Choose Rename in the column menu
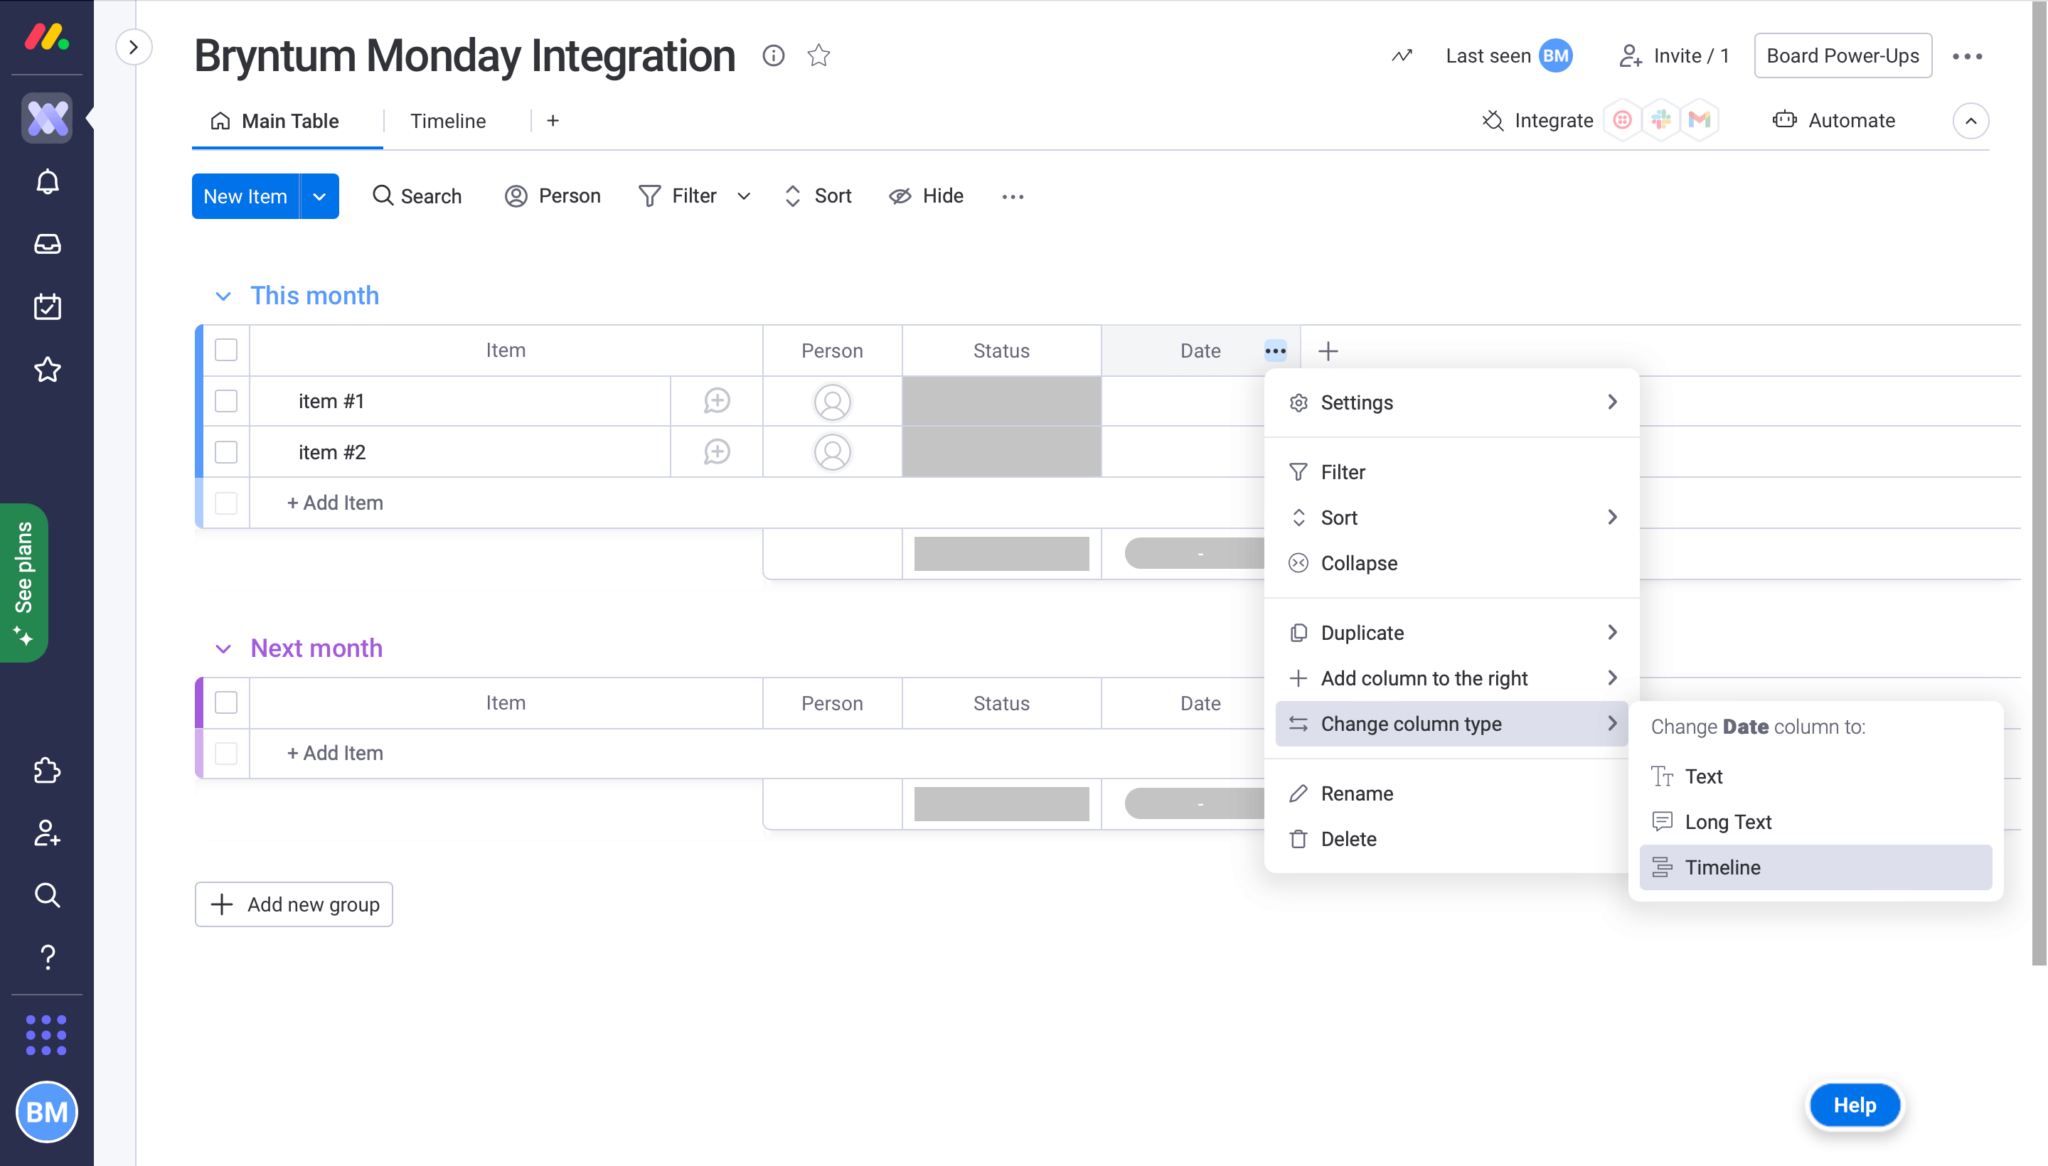Image resolution: width=2048 pixels, height=1166 pixels. 1452,794
